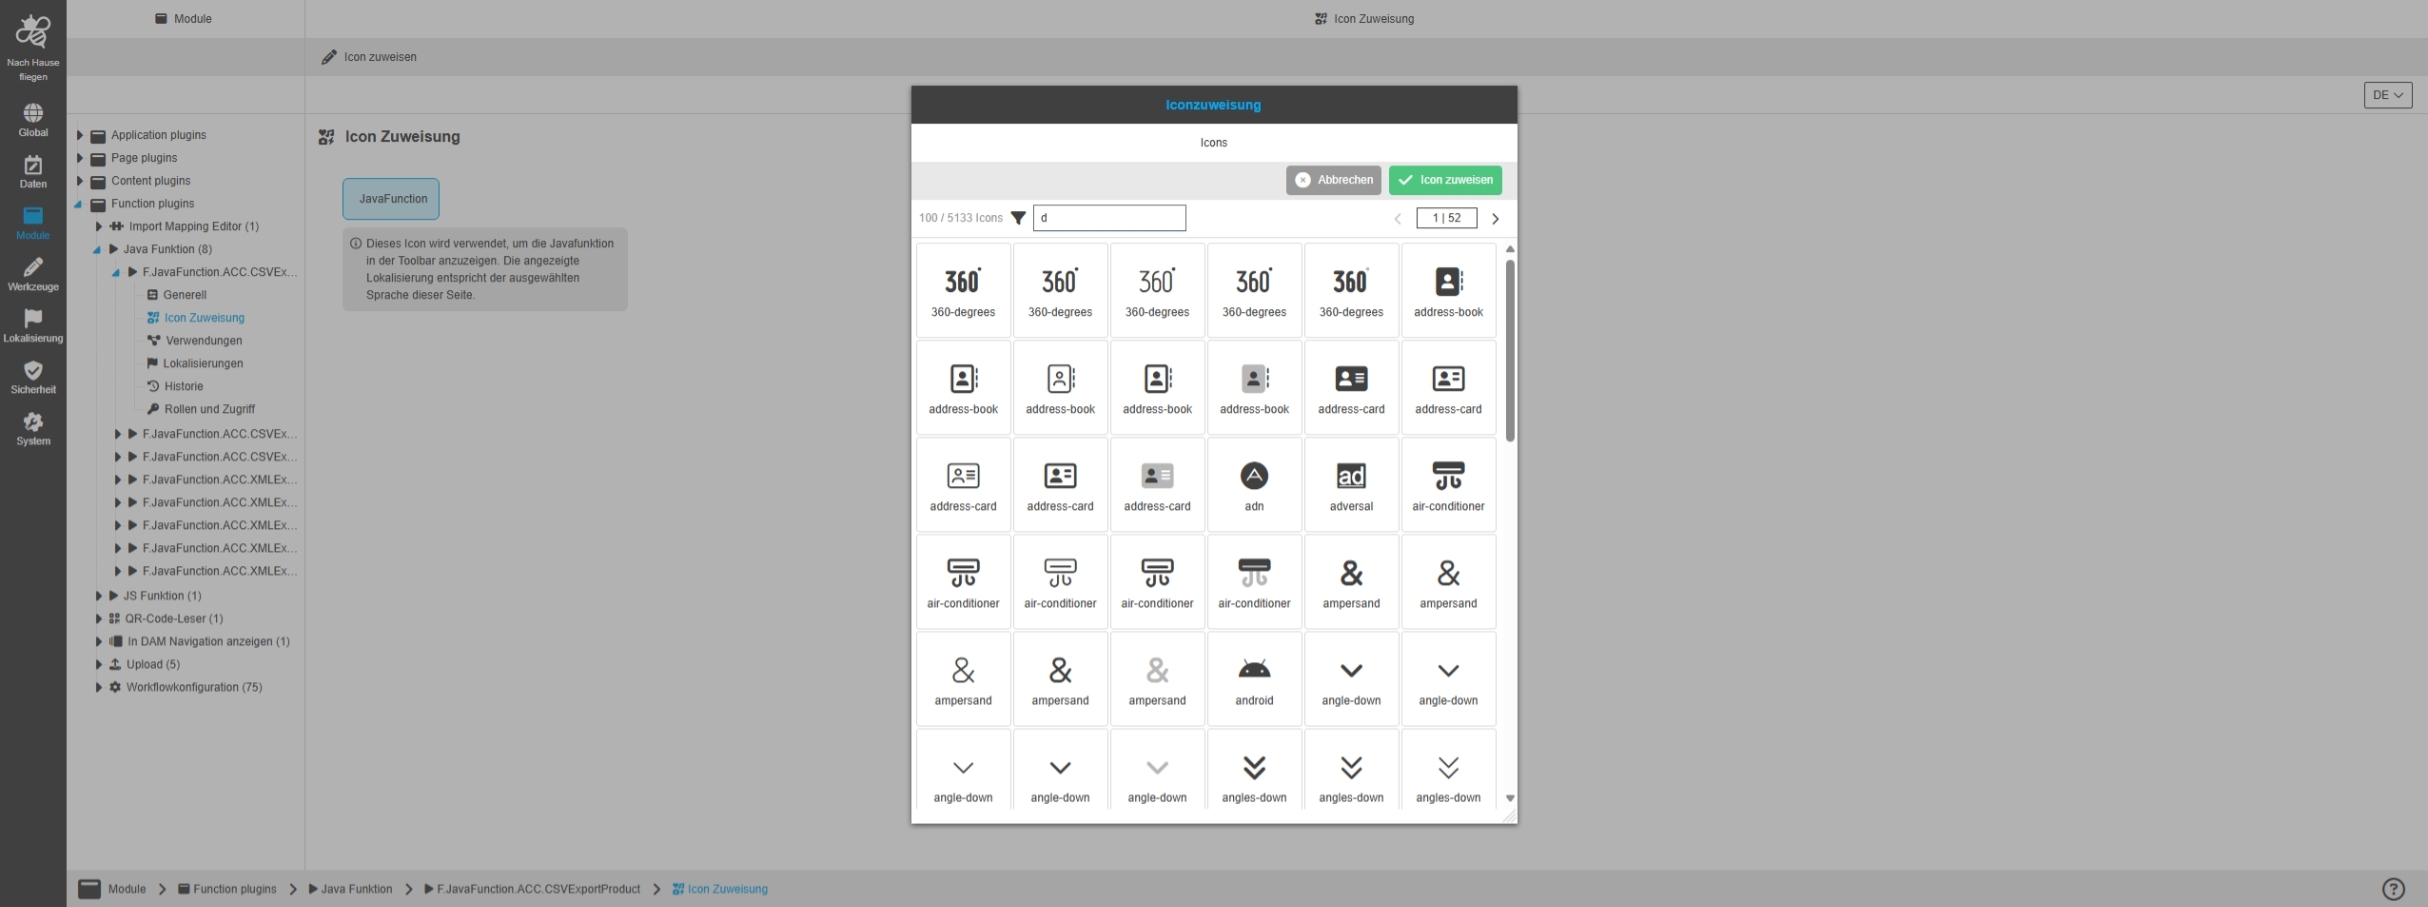Image resolution: width=2428 pixels, height=907 pixels.
Task: Click the Abbrechen button
Action: point(1333,180)
